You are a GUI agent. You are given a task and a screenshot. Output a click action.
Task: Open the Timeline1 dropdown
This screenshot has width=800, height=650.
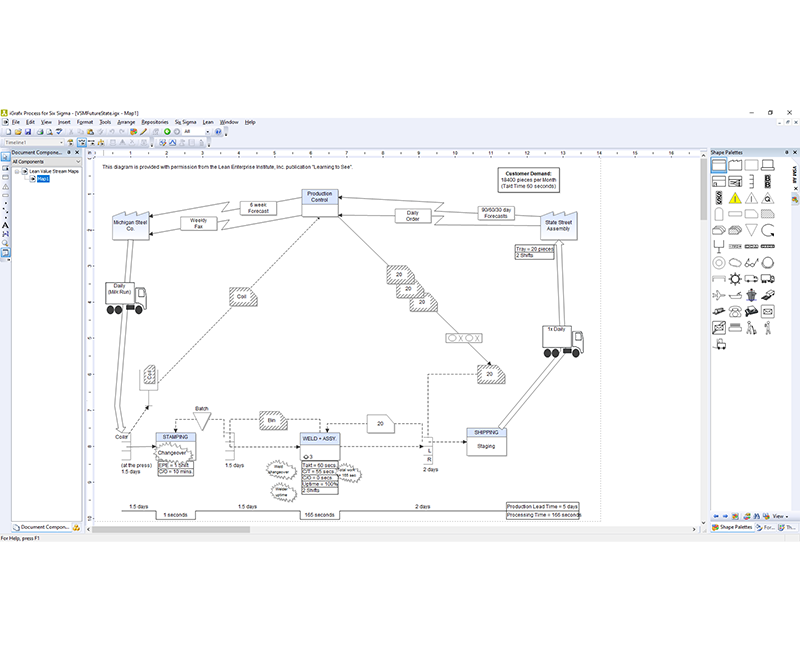point(61,140)
